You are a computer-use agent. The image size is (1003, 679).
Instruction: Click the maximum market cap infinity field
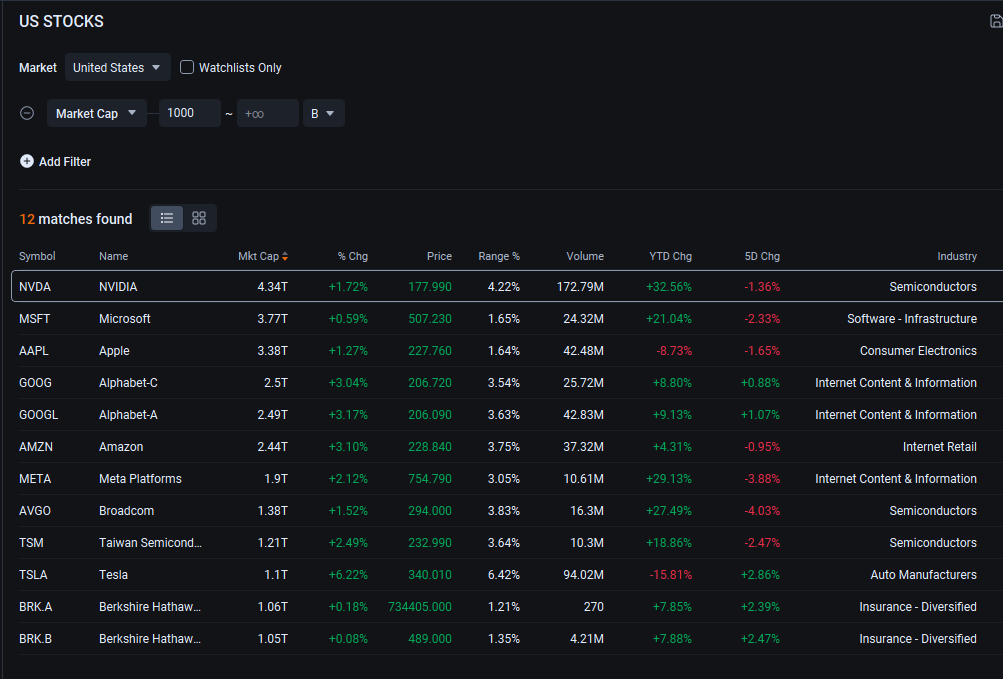coord(267,113)
